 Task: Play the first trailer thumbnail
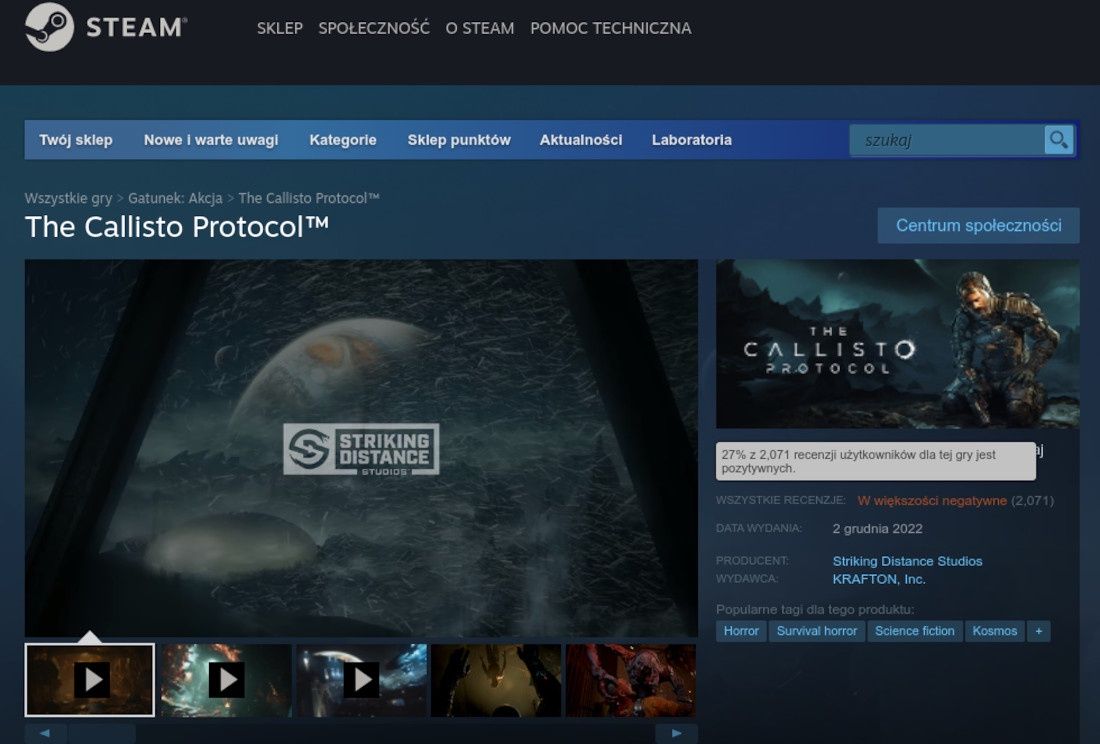click(90, 679)
